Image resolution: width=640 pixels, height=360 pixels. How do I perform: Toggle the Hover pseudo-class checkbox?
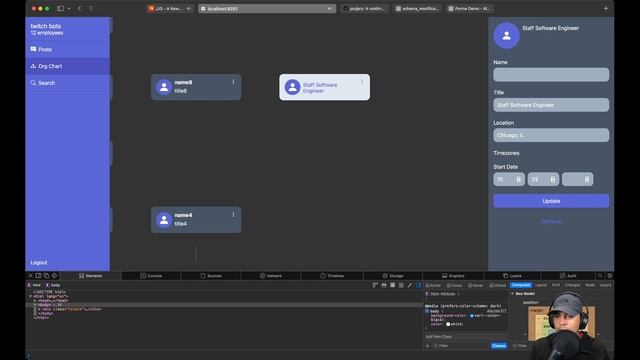click(470, 285)
